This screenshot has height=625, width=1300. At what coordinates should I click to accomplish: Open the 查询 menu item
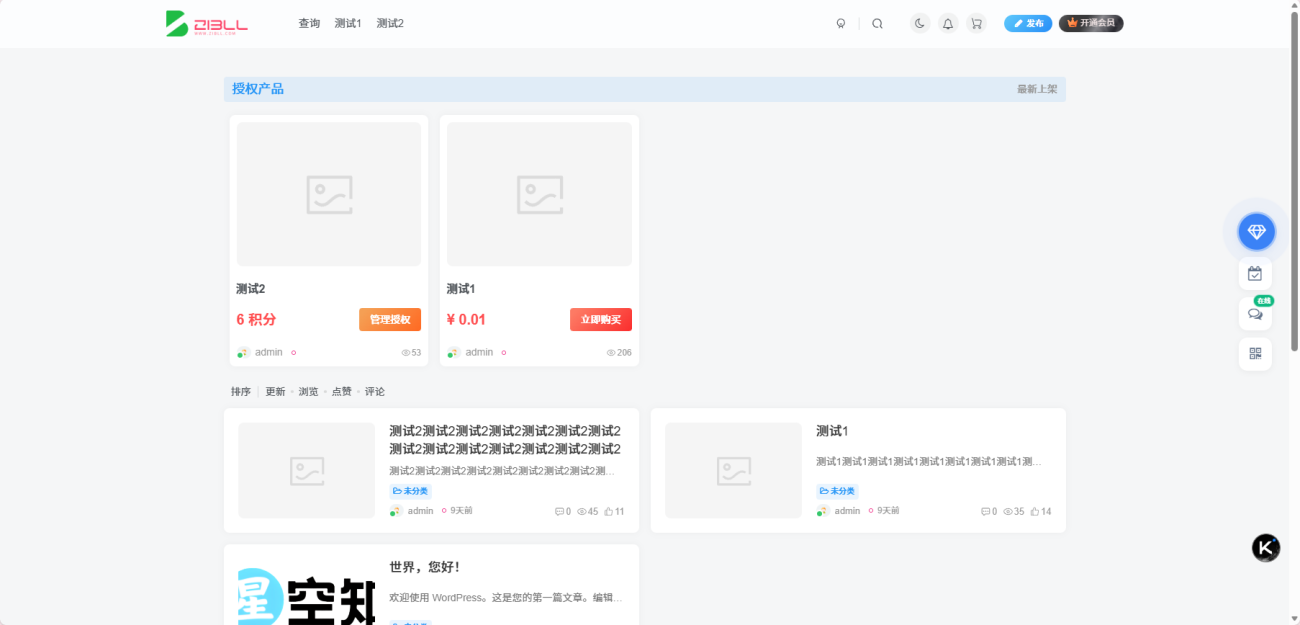click(x=309, y=24)
